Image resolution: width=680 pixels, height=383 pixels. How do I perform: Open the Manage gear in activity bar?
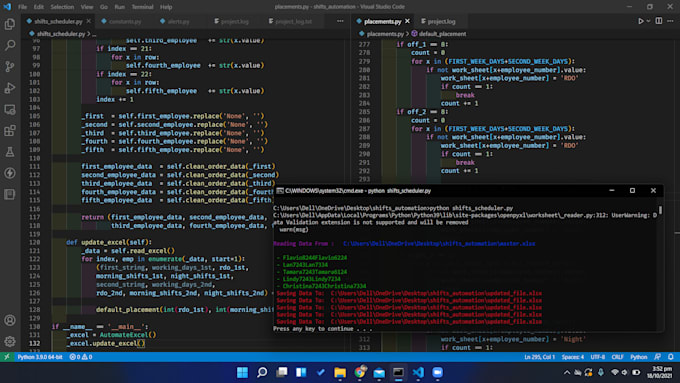10,341
